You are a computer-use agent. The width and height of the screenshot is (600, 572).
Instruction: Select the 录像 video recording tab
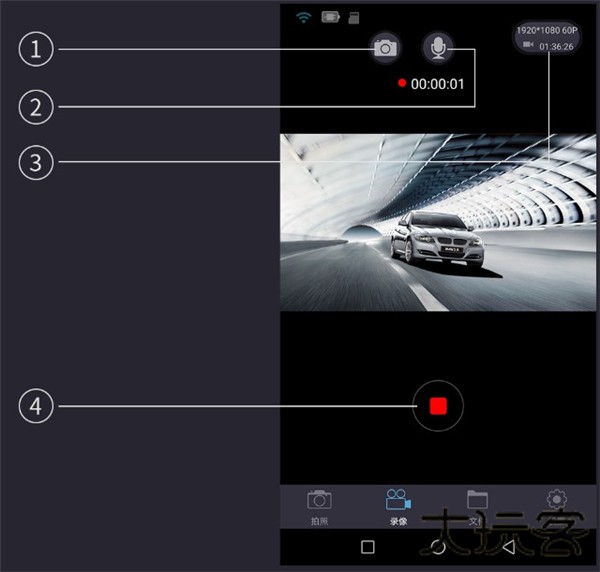[x=398, y=506]
